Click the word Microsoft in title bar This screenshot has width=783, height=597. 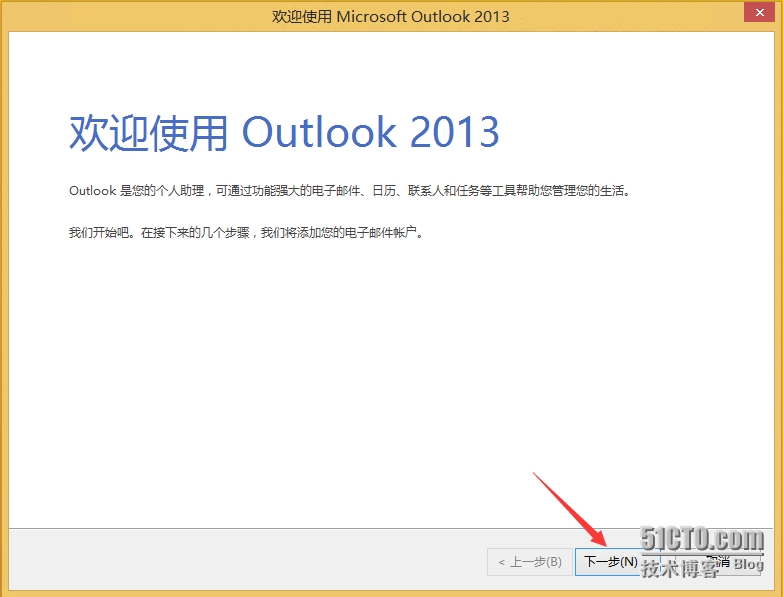371,16
